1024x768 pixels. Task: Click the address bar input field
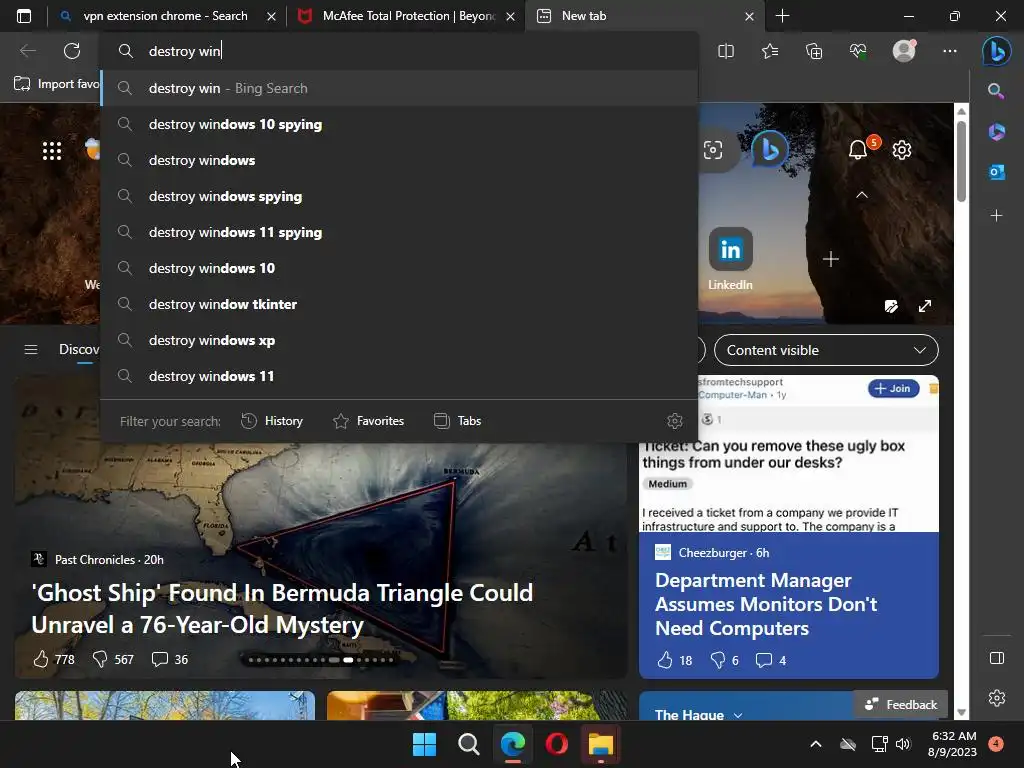[x=399, y=51]
